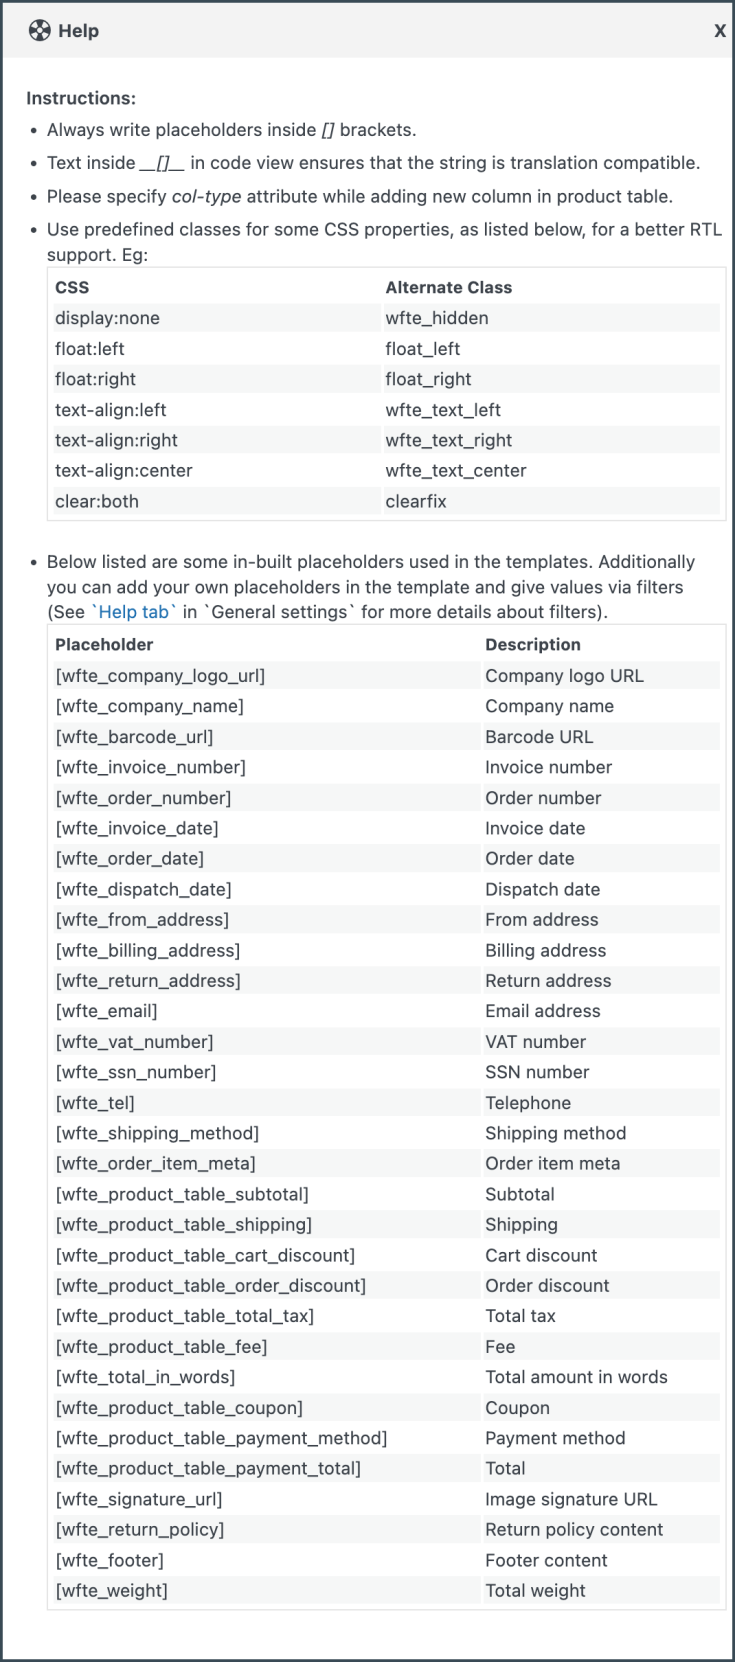This screenshot has width=735, height=1662.
Task: Select the wfte_hidden alternate class cell
Action: 437,318
